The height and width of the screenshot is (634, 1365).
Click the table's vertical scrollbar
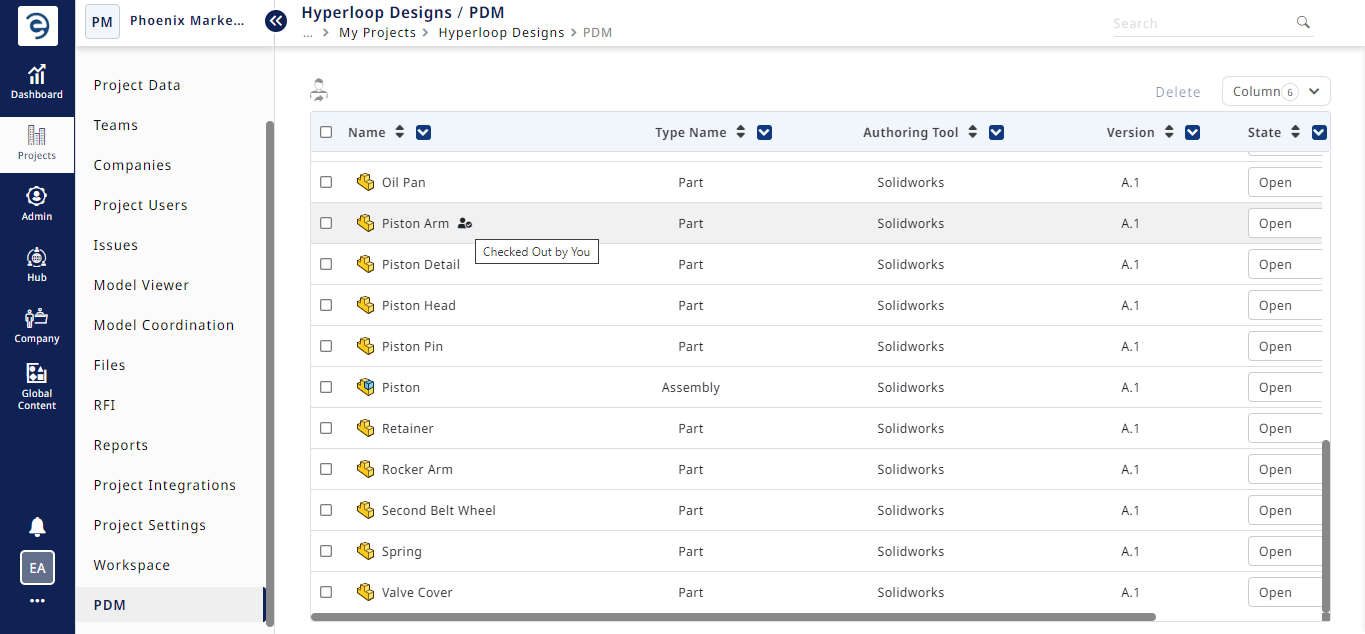click(1326, 524)
